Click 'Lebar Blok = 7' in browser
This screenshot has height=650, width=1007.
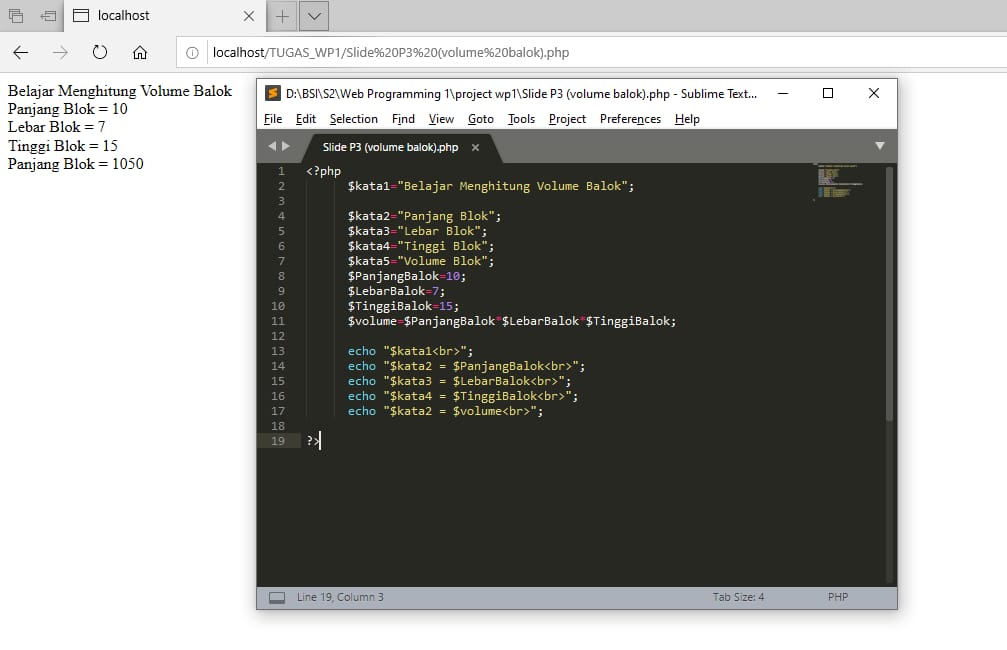[x=57, y=127]
